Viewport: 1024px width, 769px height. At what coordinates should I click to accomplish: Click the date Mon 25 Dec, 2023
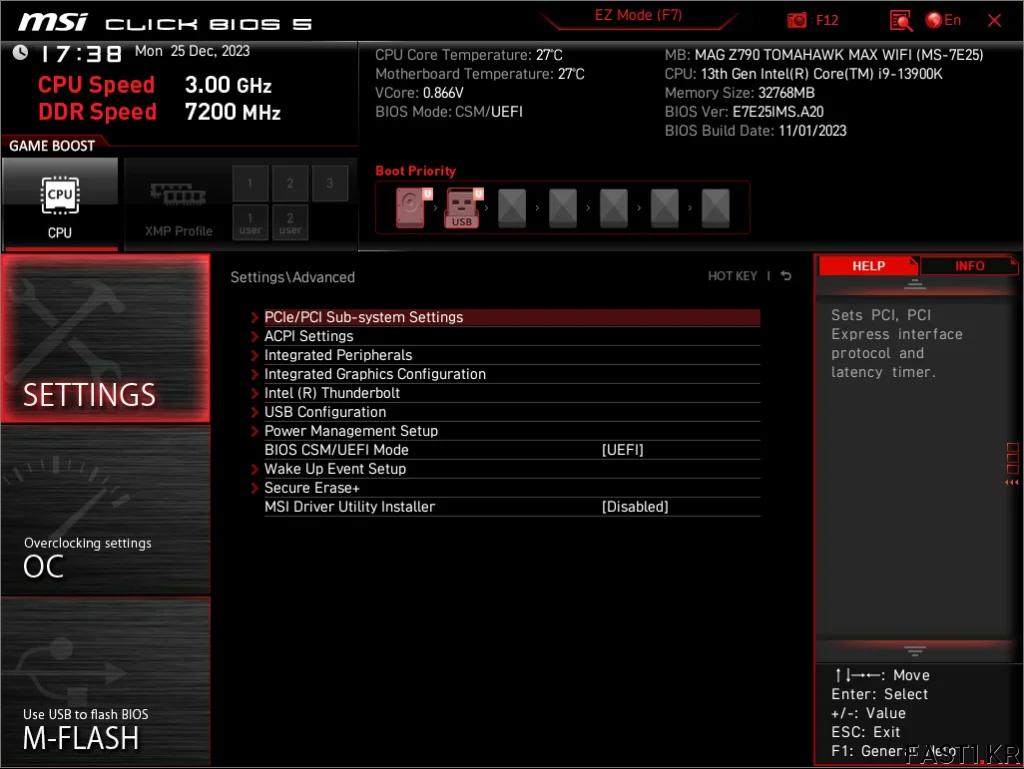point(192,51)
